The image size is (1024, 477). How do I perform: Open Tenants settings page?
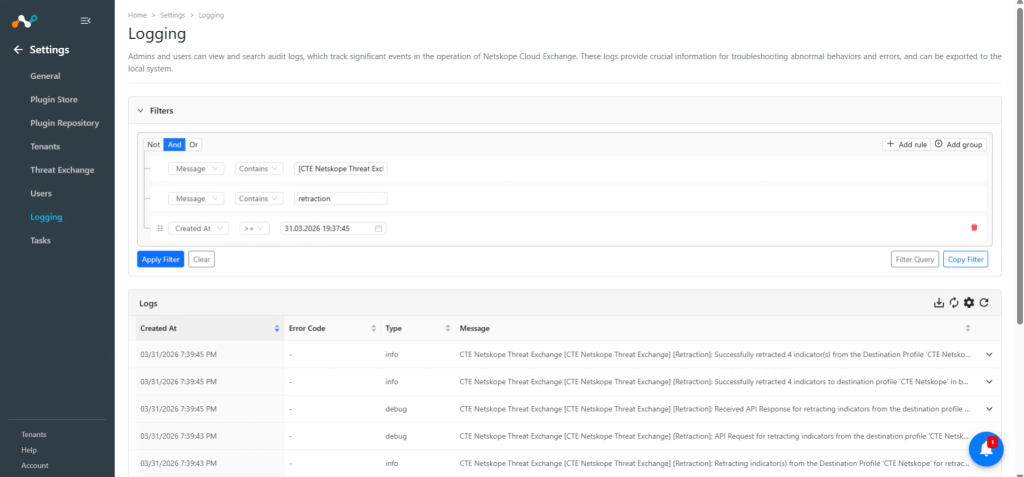(x=45, y=146)
